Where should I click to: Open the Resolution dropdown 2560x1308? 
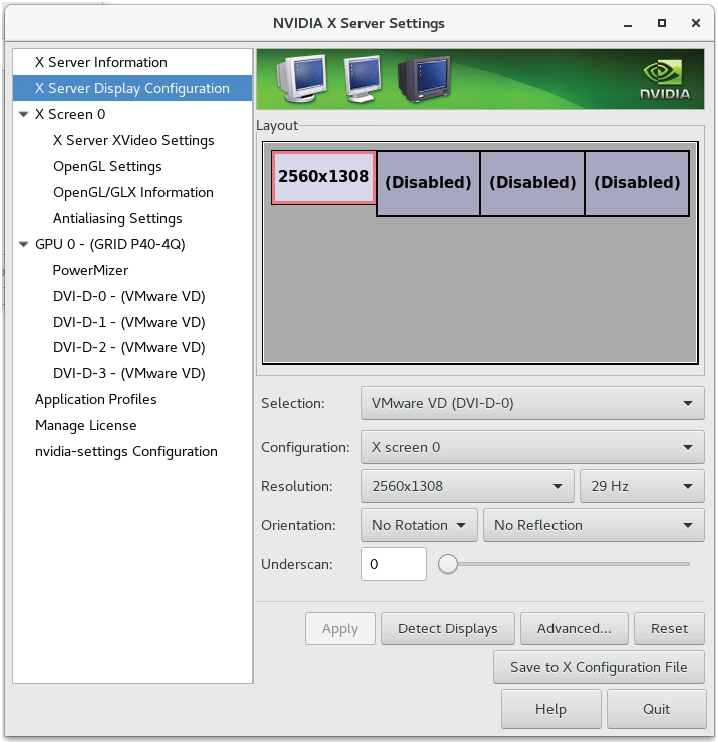pos(467,486)
